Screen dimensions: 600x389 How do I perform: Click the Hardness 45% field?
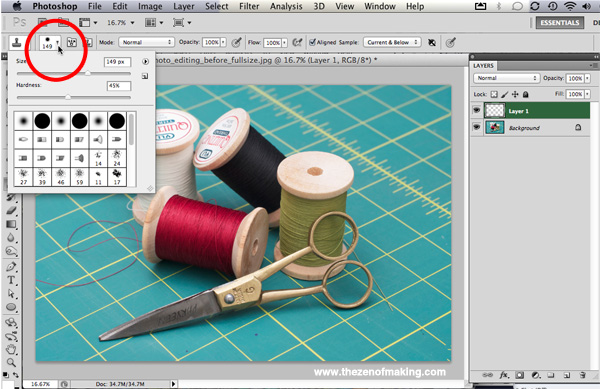(x=119, y=86)
